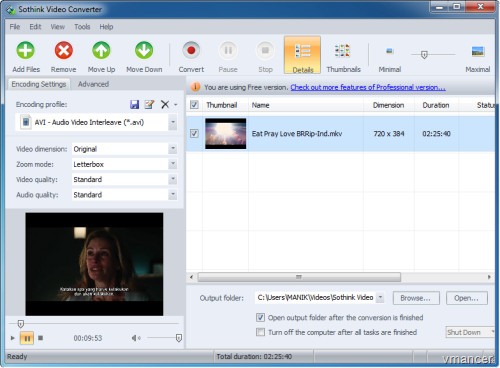Image resolution: width=500 pixels, height=368 pixels.
Task: Stop the preview playback
Action: pyautogui.click(x=41, y=338)
